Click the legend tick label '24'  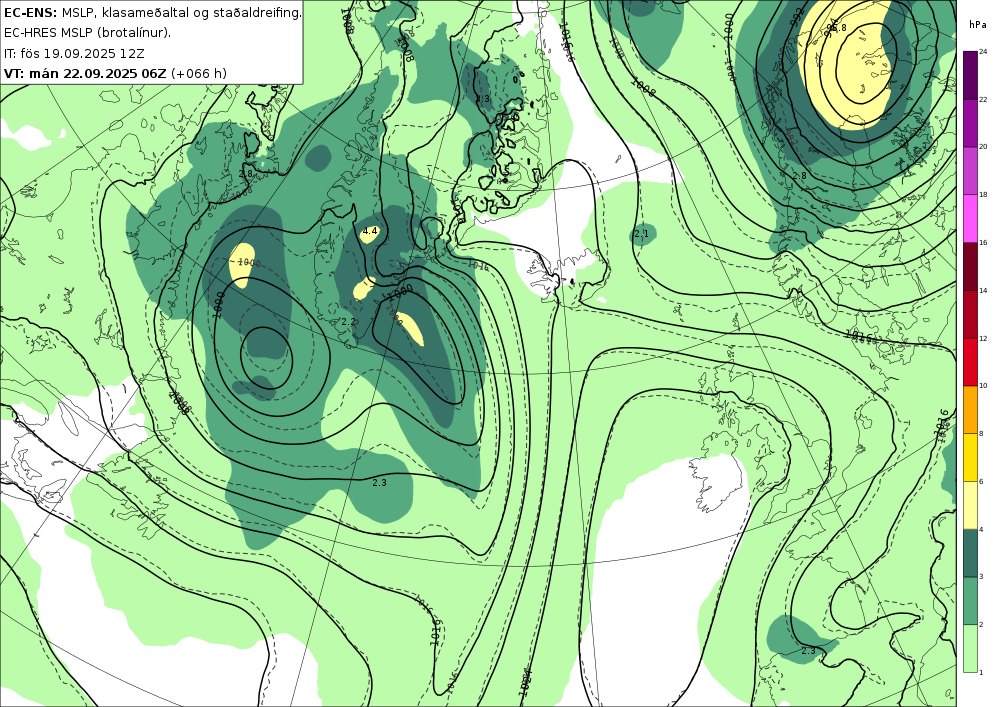tap(983, 52)
